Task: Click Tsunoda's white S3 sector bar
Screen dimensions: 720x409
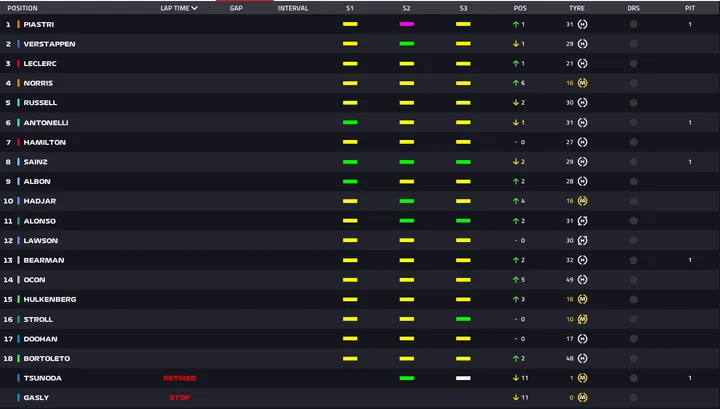Action: tap(463, 378)
